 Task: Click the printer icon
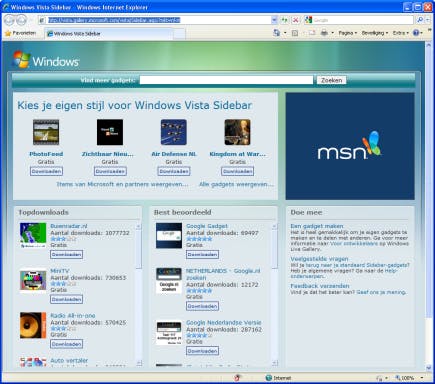[324, 33]
